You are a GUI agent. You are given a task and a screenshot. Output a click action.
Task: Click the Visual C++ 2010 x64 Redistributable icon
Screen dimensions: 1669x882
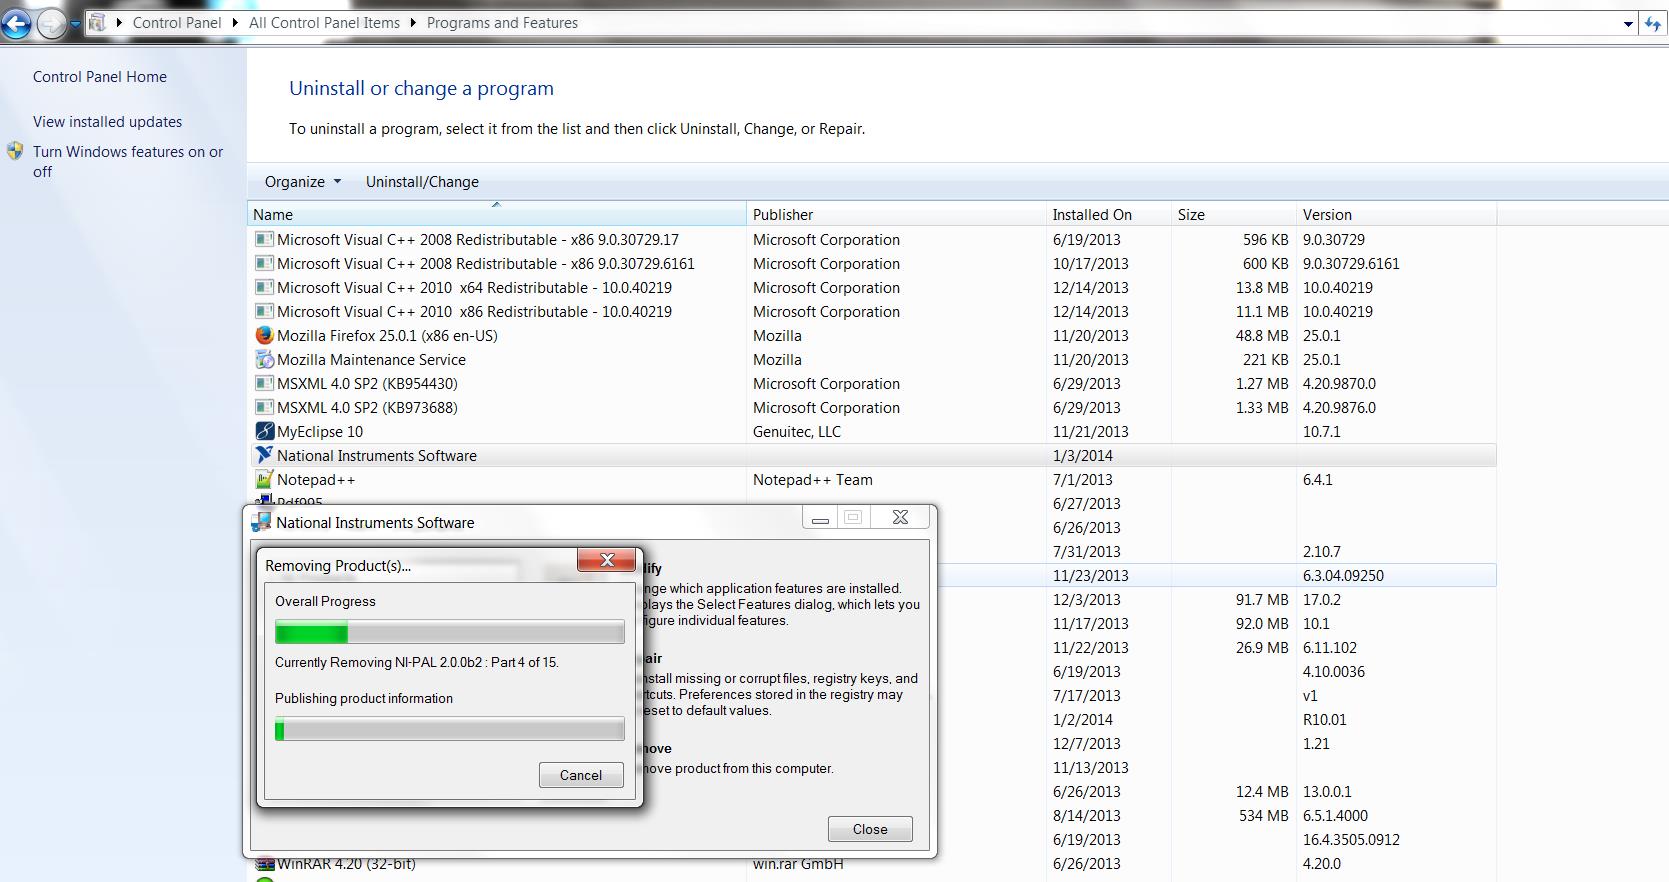(264, 288)
